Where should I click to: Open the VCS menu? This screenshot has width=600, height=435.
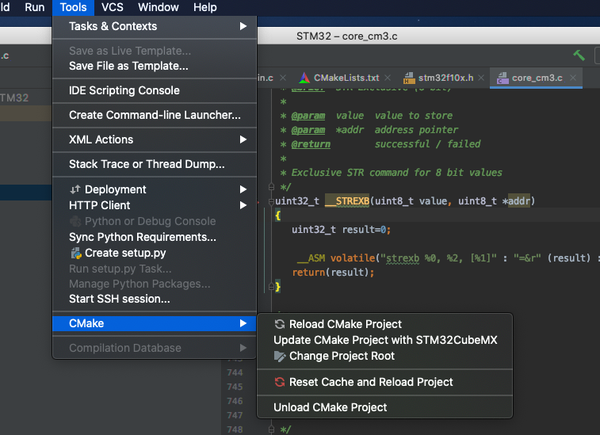click(112, 7)
